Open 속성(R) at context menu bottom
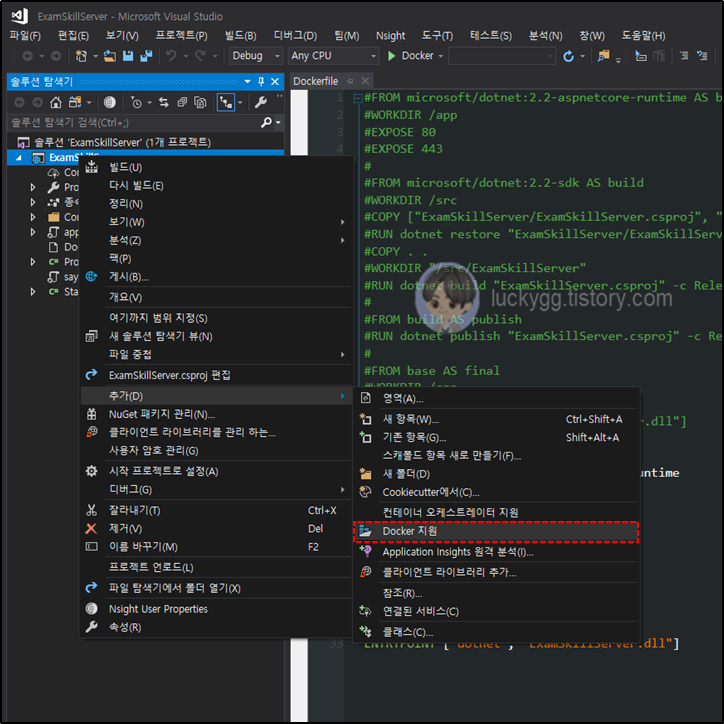Image resolution: width=724 pixels, height=724 pixels. click(x=216, y=627)
